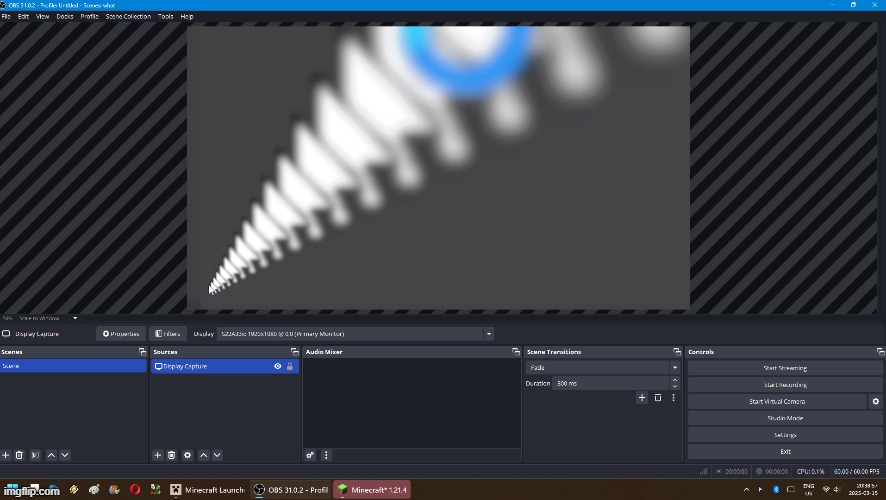Remove the selected scene using Scenes trash icon
The height and width of the screenshot is (500, 886).
tap(19, 455)
